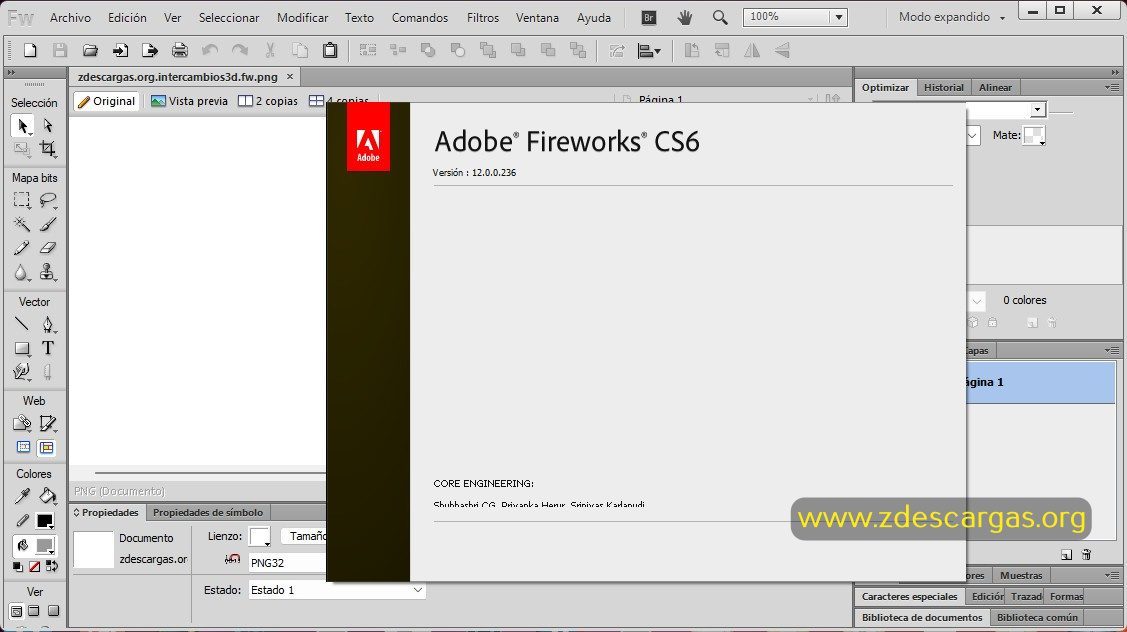Select the Hotspot tool
This screenshot has height=632, width=1127.
click(x=22, y=423)
